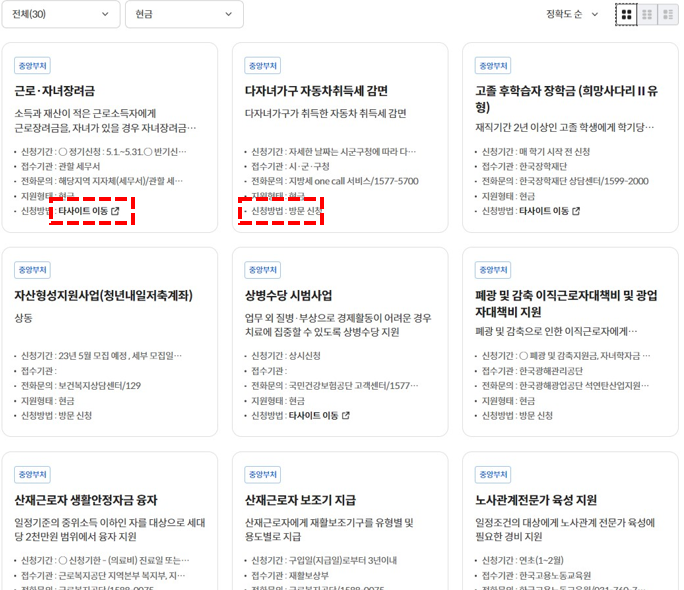Select description text under 근로·자녀장려금
The height and width of the screenshot is (590, 684).
[105, 121]
